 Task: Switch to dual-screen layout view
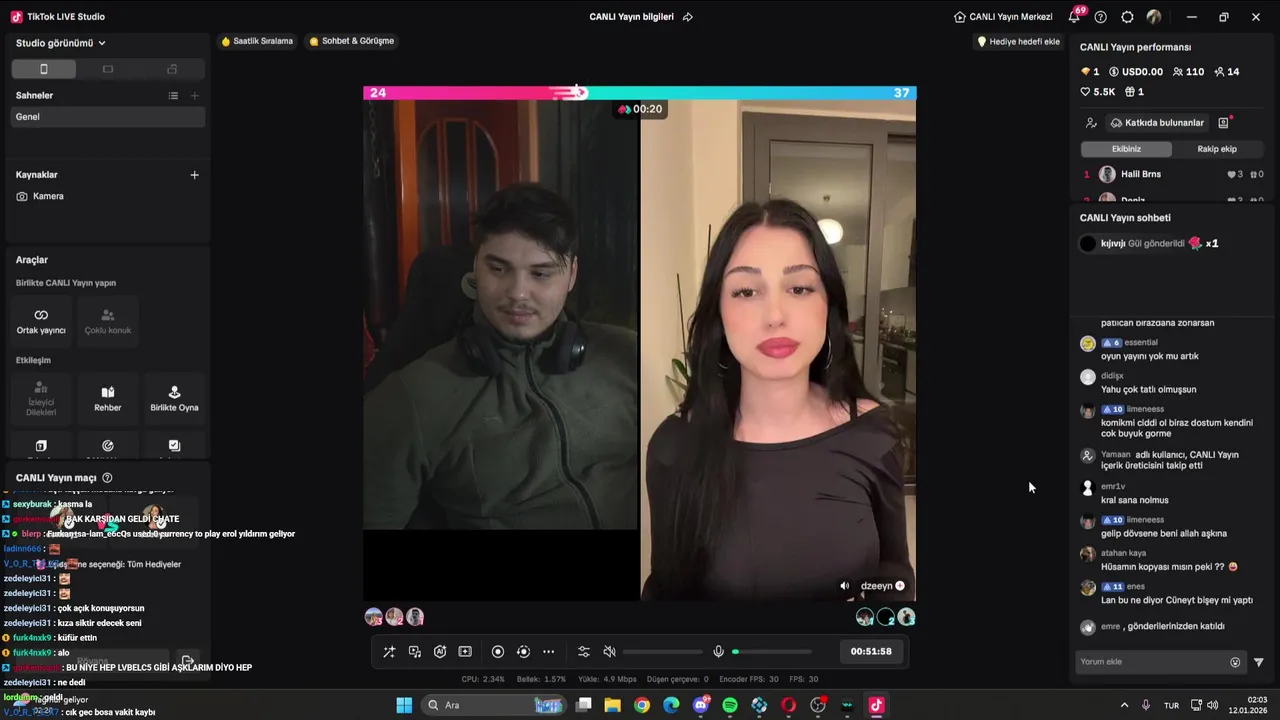point(172,69)
